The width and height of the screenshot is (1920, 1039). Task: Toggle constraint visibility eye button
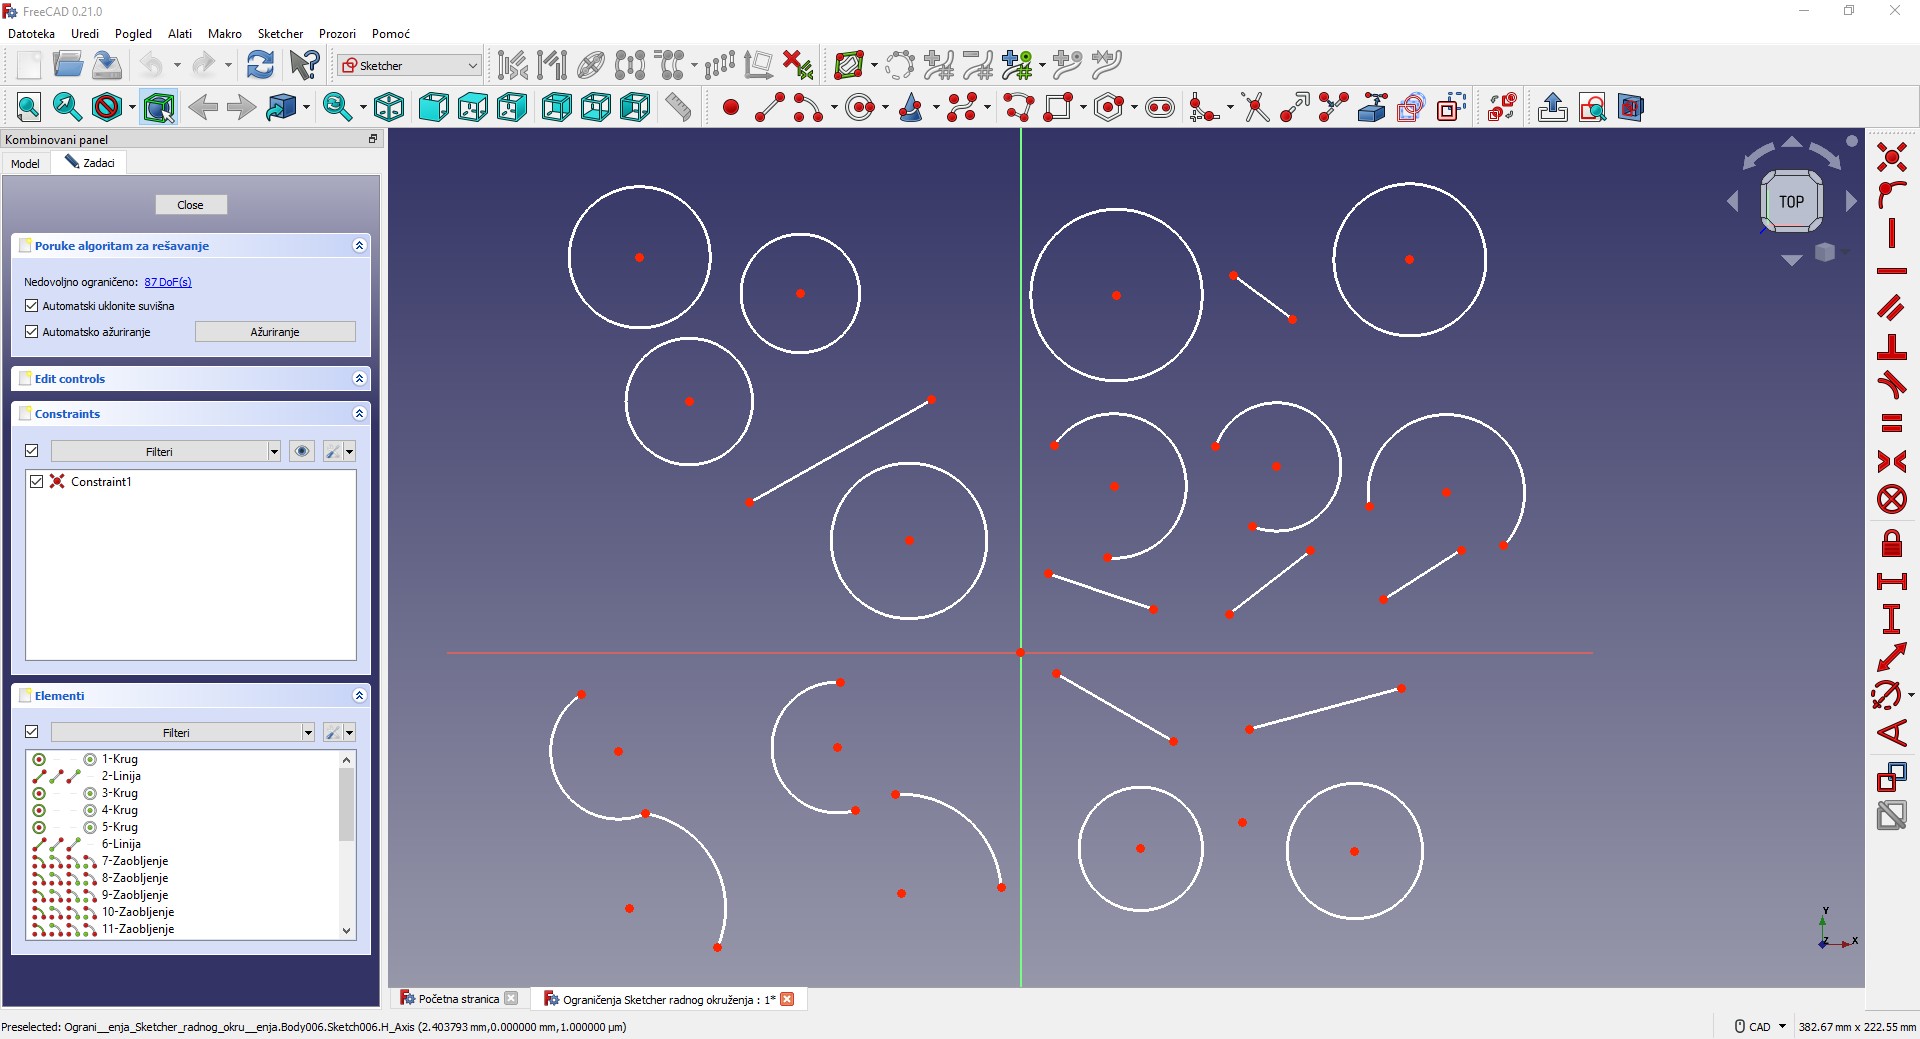pos(302,451)
